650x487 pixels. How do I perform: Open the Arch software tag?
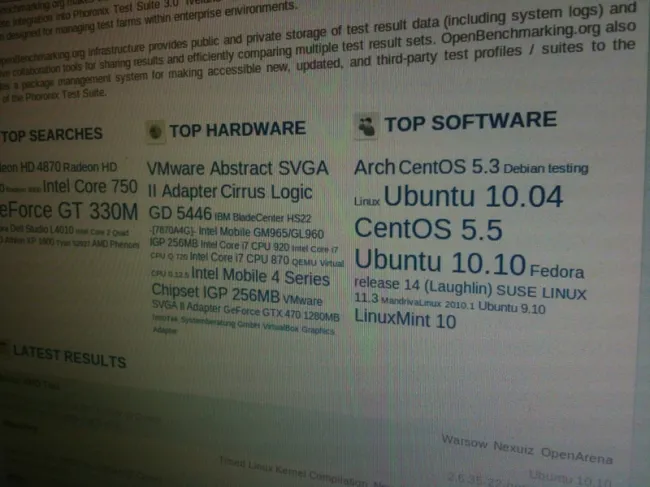click(374, 167)
